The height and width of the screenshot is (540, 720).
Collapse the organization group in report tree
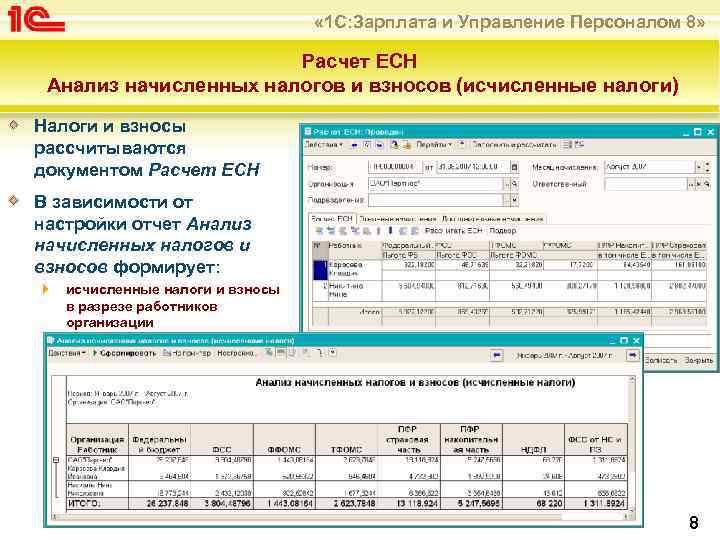pyautogui.click(x=56, y=460)
